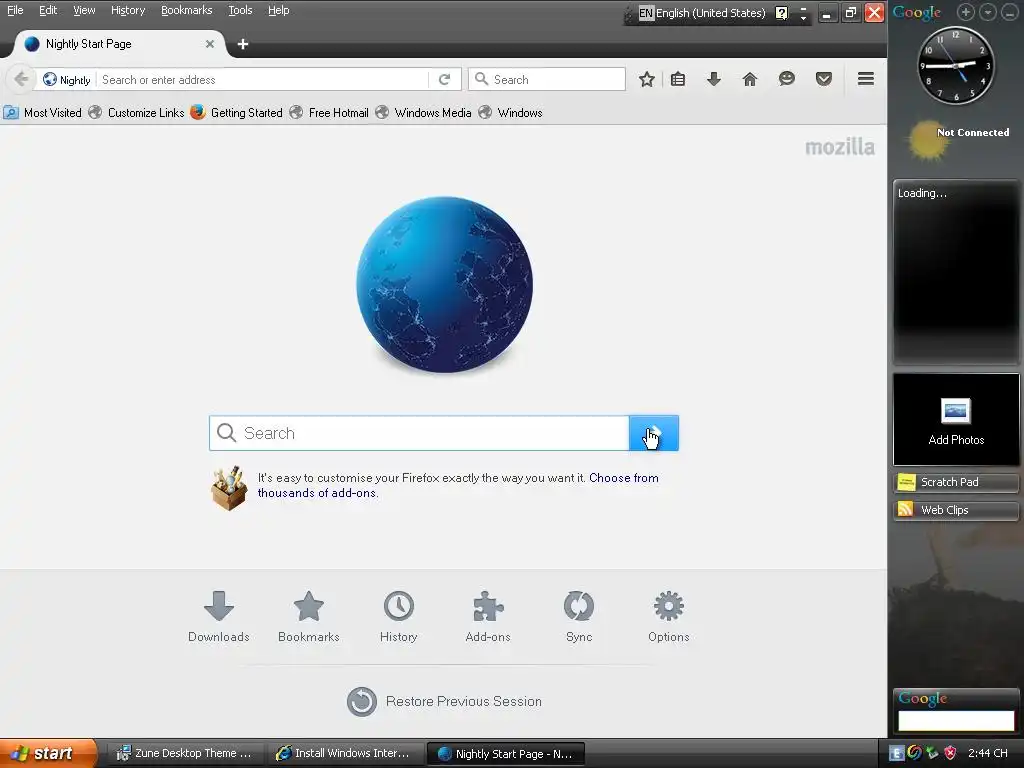
Task: Click the mozilla wordmark link
Action: click(x=840, y=147)
